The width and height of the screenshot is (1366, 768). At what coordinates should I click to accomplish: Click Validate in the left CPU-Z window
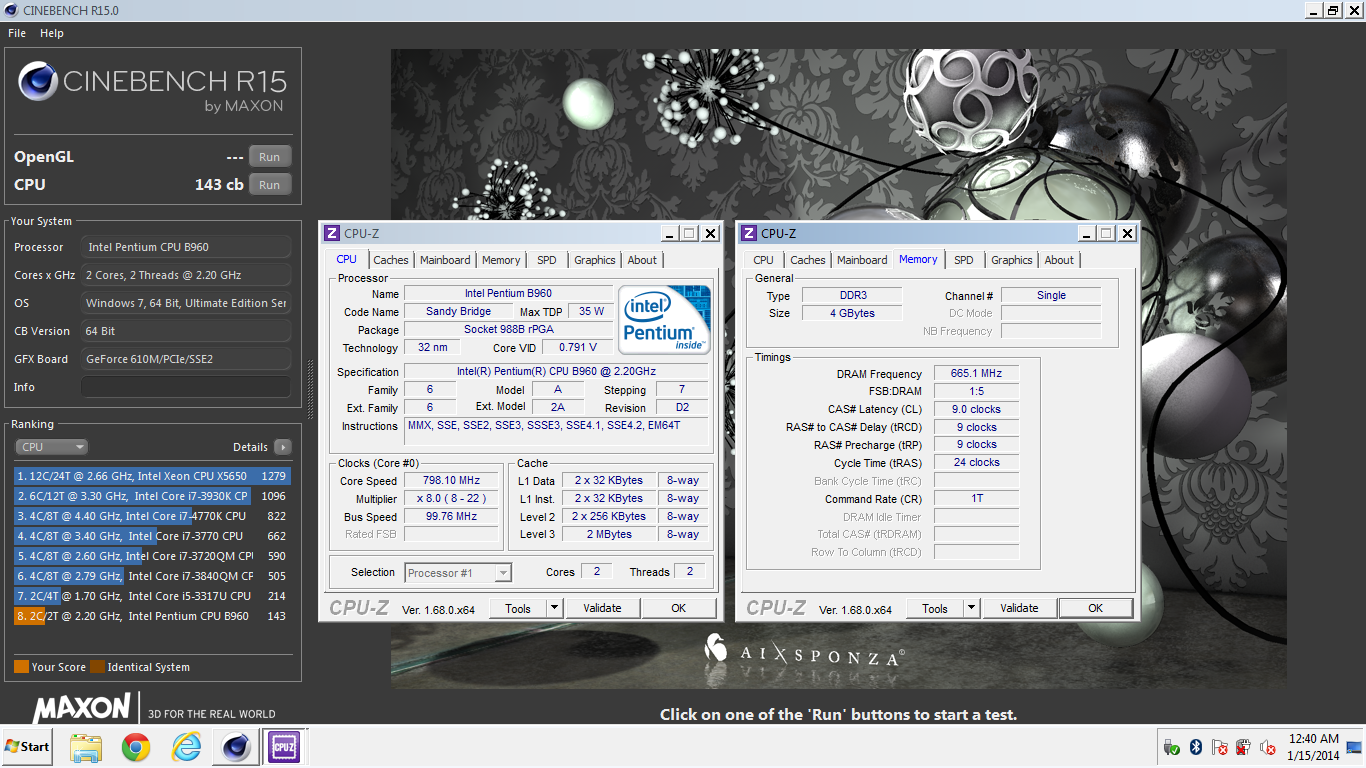[x=602, y=608]
